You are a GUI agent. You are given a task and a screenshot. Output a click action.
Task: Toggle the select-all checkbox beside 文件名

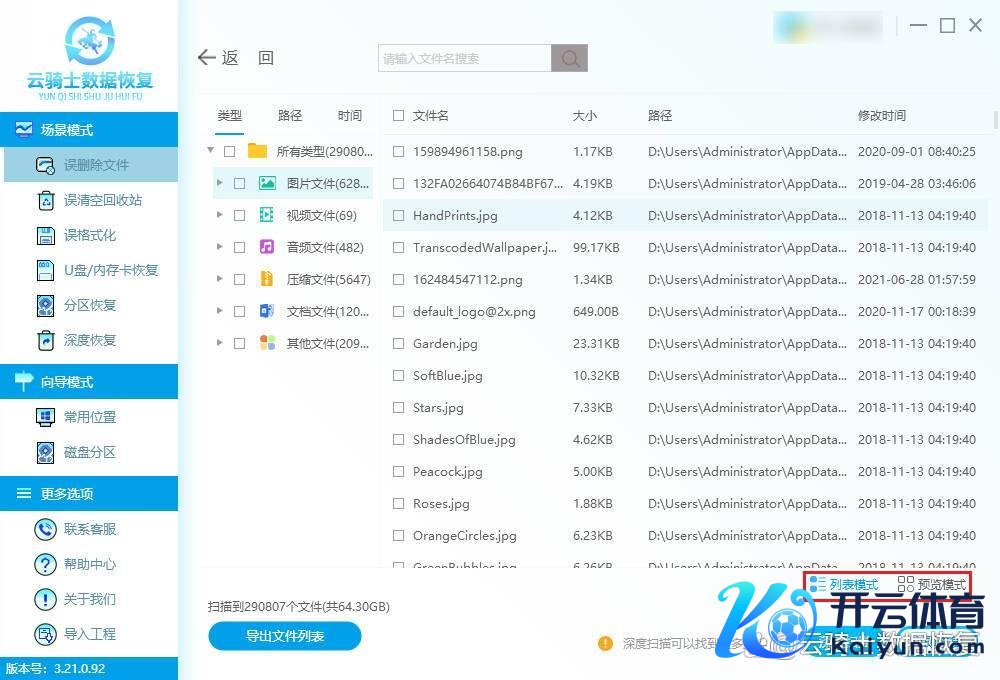[x=399, y=116]
